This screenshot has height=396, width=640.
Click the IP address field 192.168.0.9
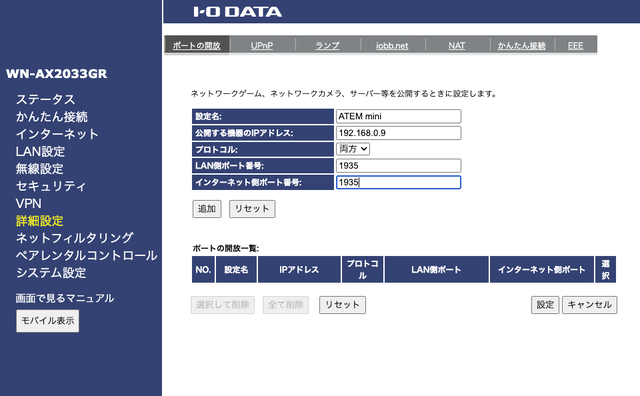point(398,133)
